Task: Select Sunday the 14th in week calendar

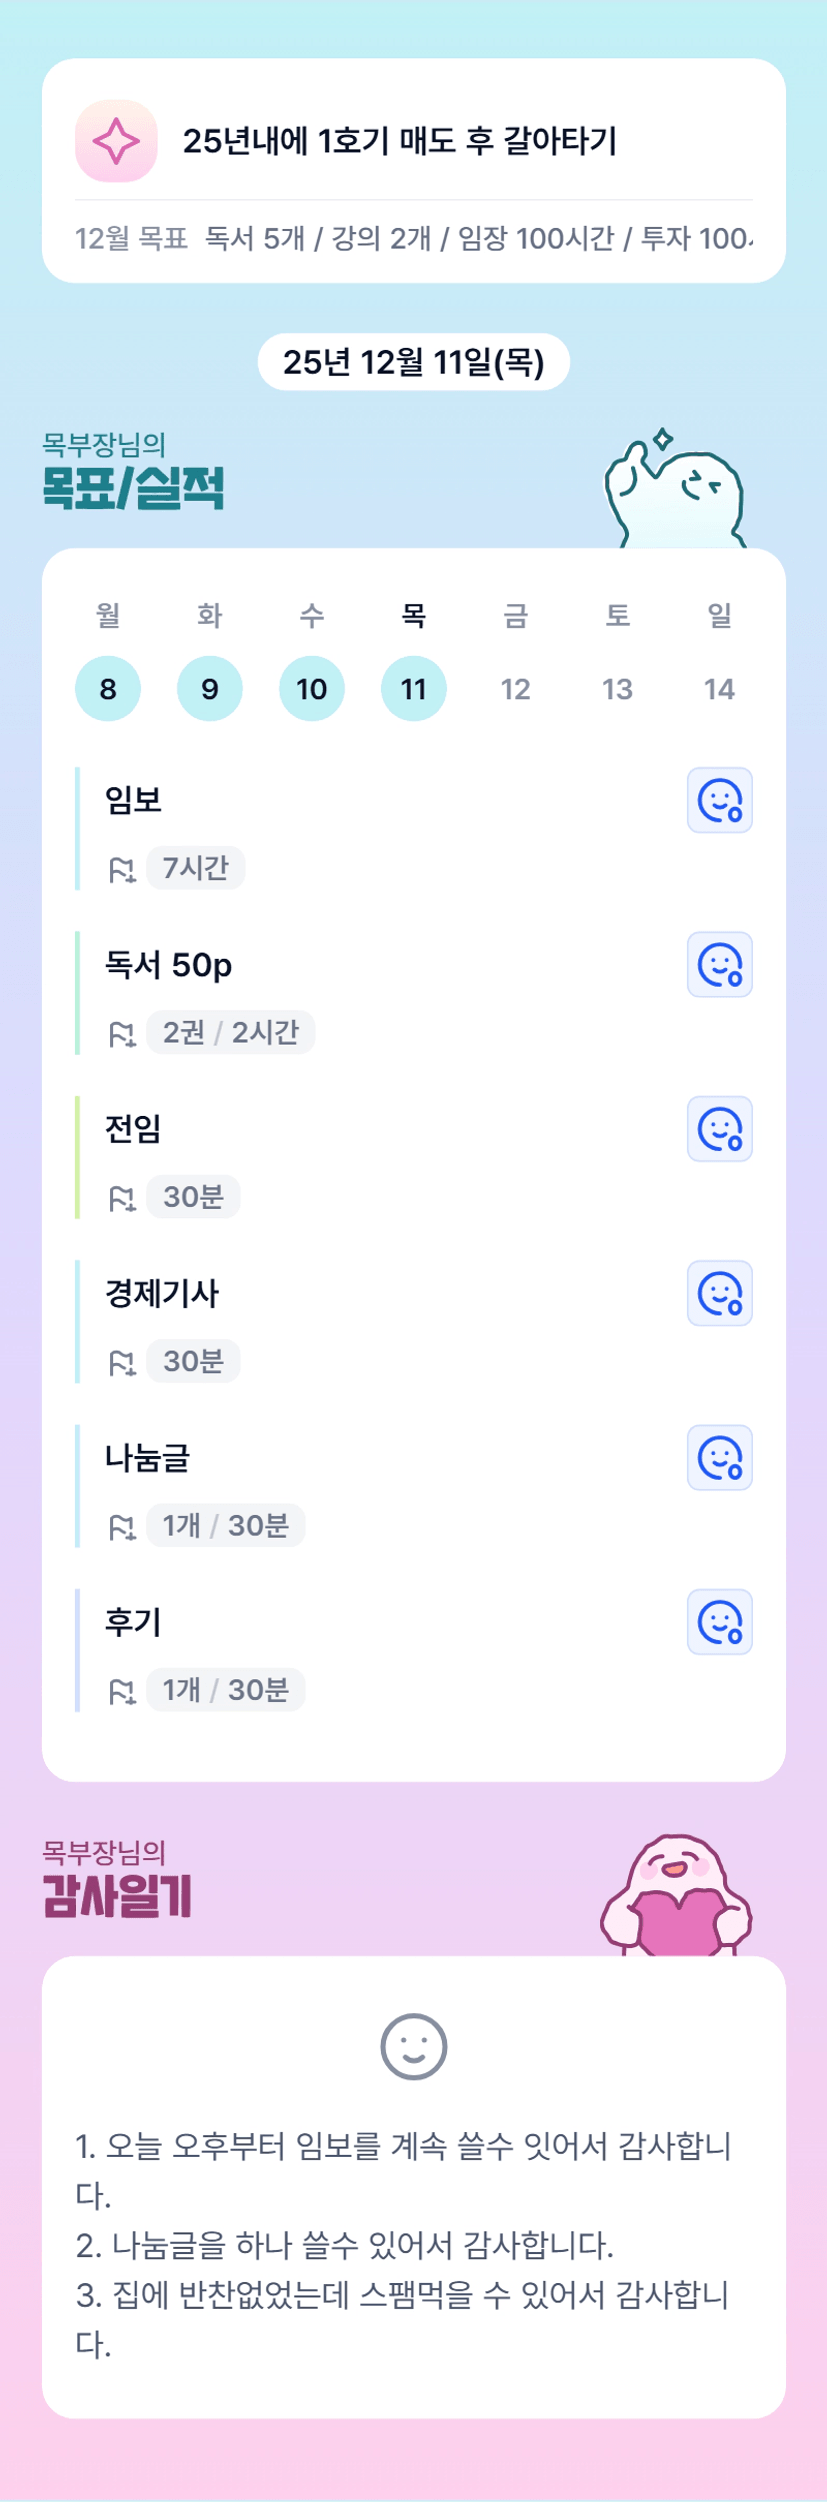Action: click(719, 689)
